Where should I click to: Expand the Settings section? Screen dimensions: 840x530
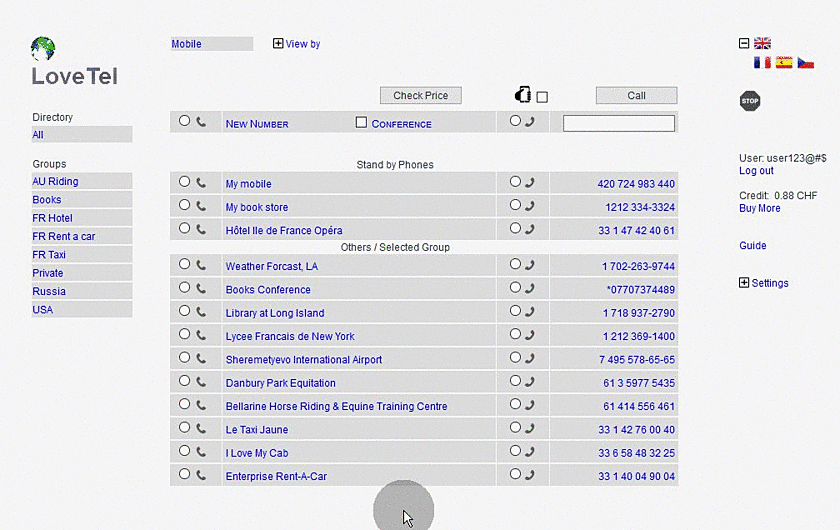(744, 283)
